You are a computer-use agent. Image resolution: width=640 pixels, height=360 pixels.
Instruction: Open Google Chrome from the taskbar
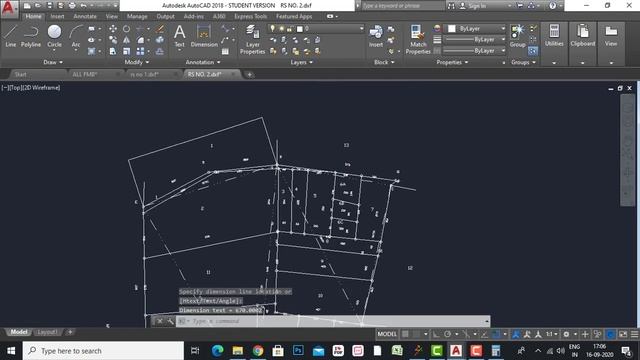pyautogui.click(x=258, y=351)
